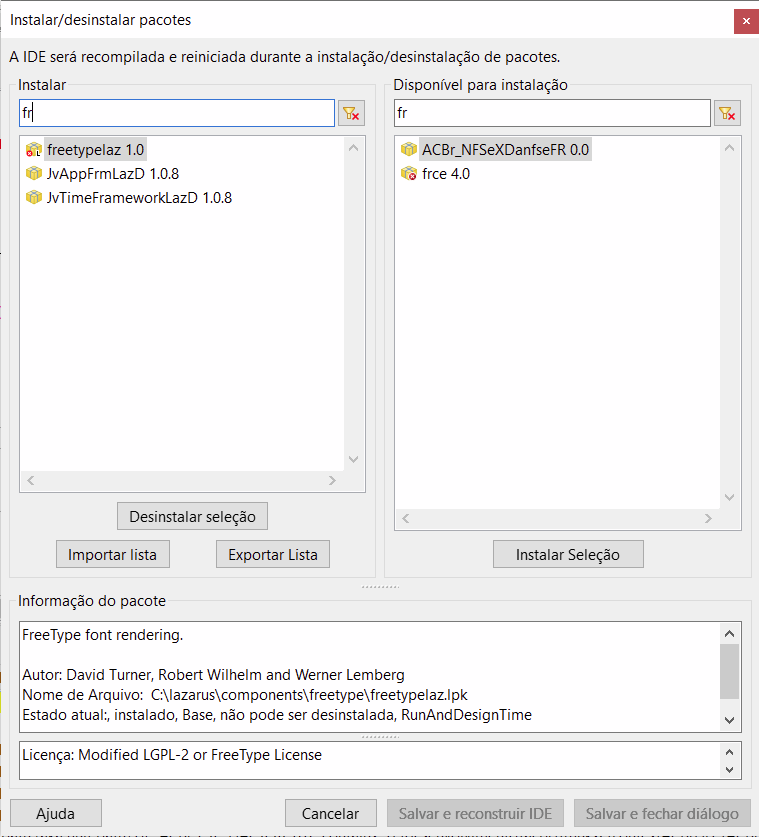Screen dimensions: 759x837
Task: Close the Instalar/desinstalar pacotes dialog
Action: point(746,21)
